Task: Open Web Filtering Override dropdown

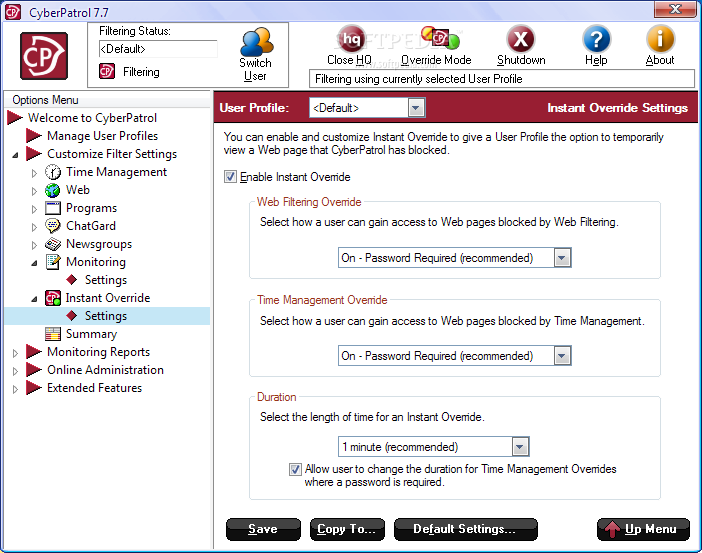Action: pos(562,258)
